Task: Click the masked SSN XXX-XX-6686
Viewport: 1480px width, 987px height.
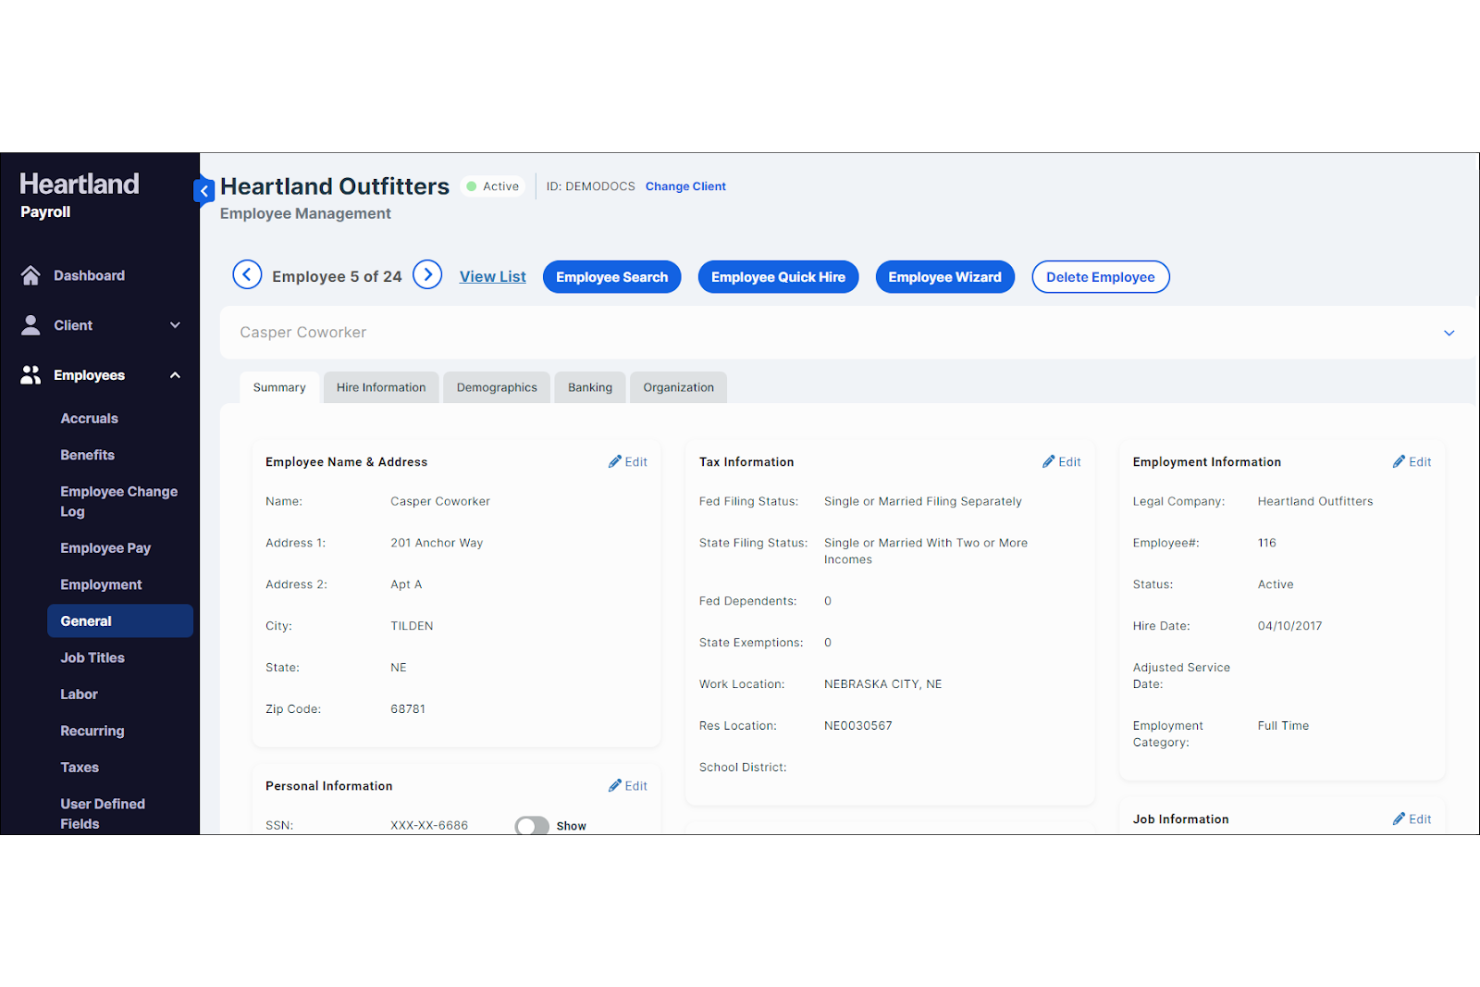Action: click(x=429, y=826)
